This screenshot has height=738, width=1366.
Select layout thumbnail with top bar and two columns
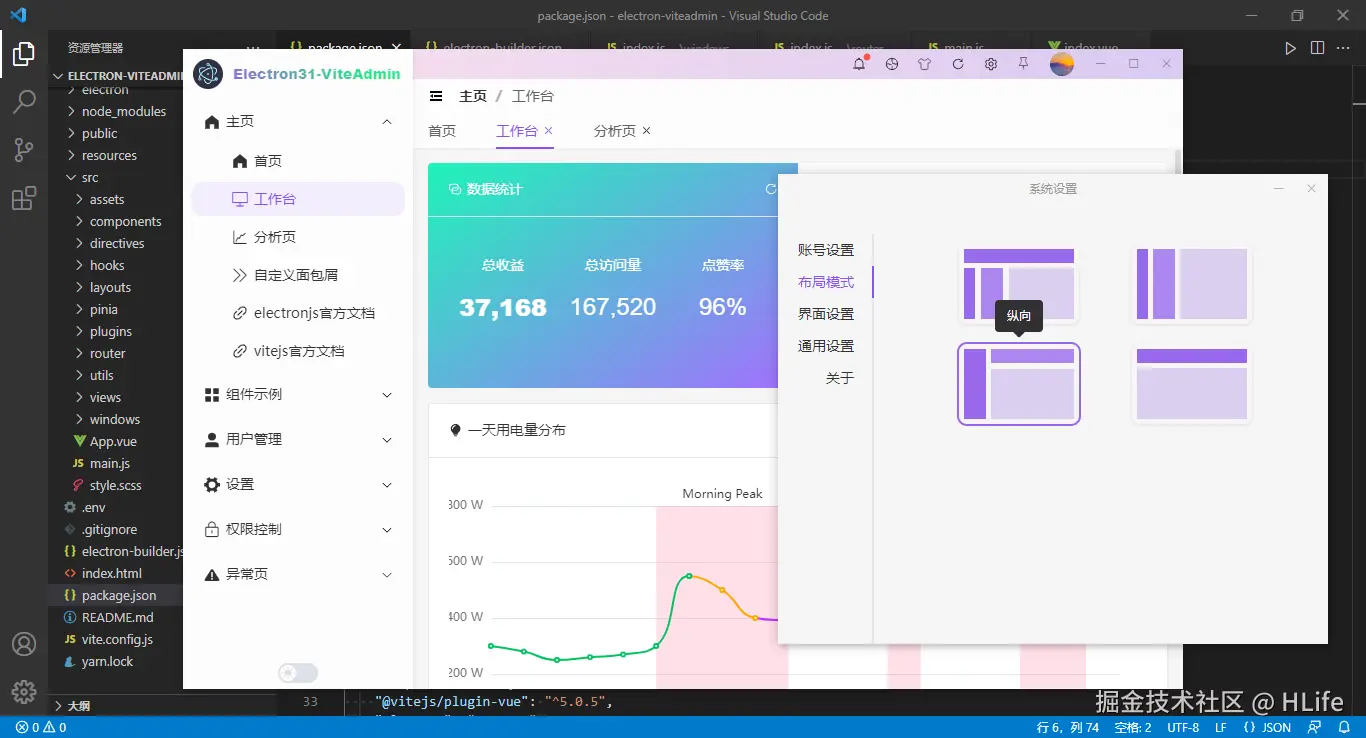coord(1019,284)
